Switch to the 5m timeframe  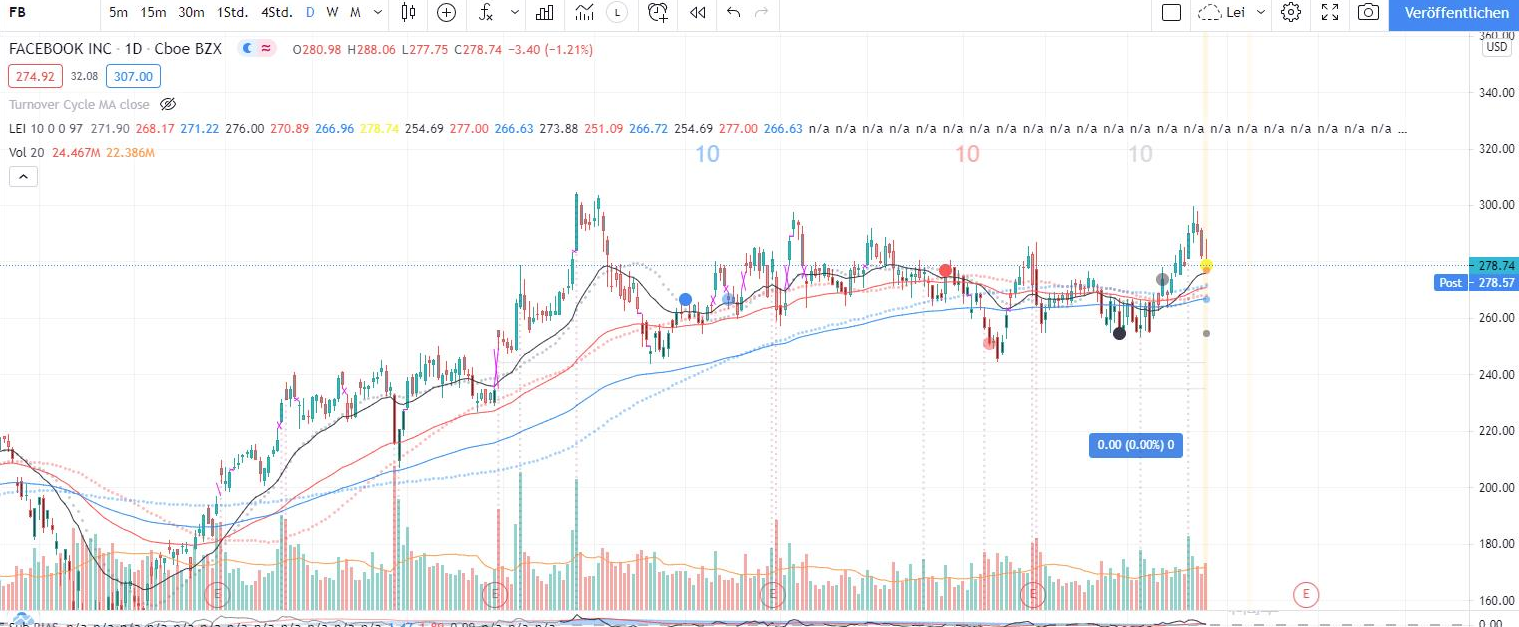(x=118, y=12)
